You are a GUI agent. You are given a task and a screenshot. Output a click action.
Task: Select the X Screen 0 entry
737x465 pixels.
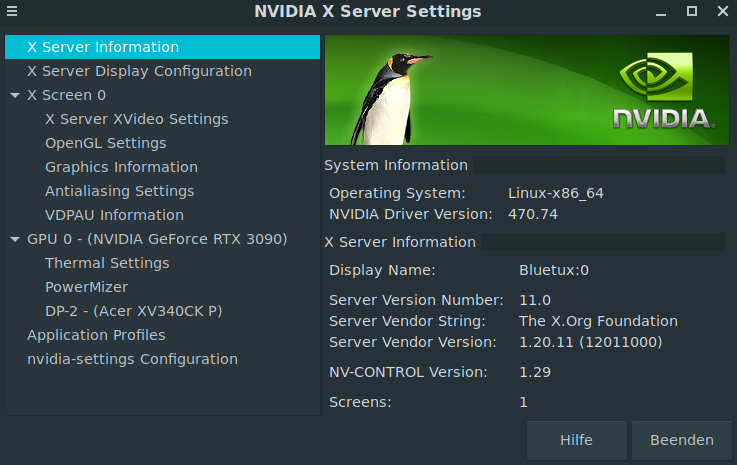pyautogui.click(x=66, y=95)
